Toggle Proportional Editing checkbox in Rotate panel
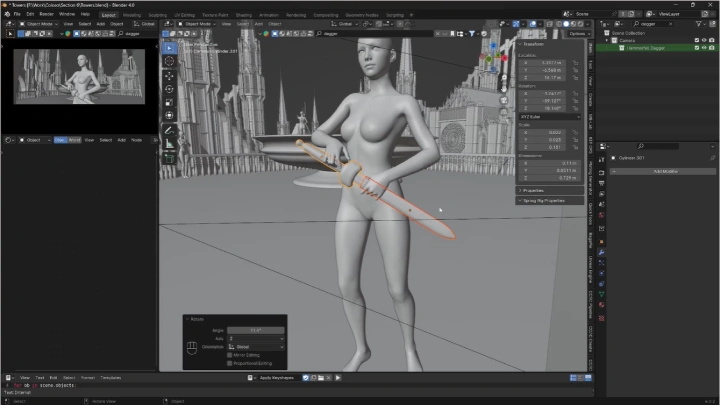 [x=230, y=363]
